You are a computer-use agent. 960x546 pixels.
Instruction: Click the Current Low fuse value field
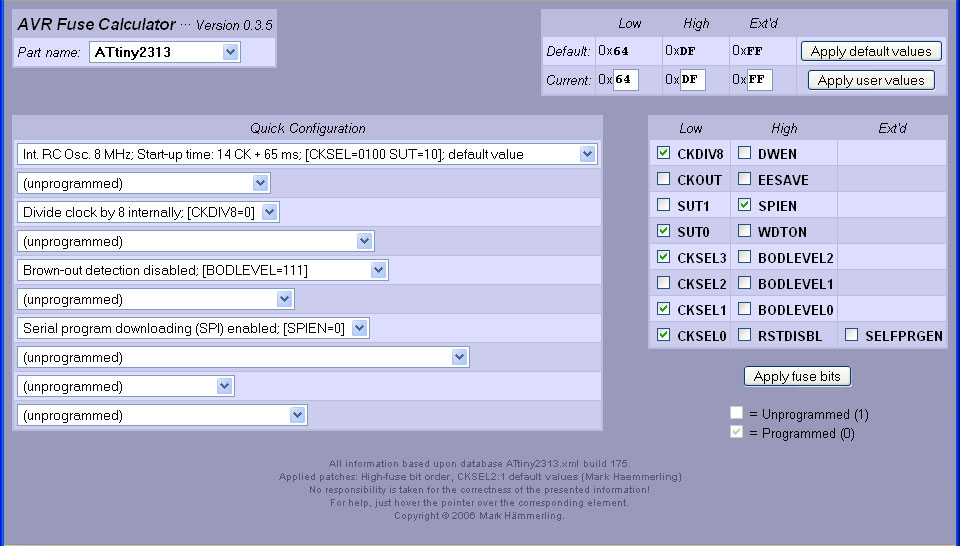coord(626,80)
